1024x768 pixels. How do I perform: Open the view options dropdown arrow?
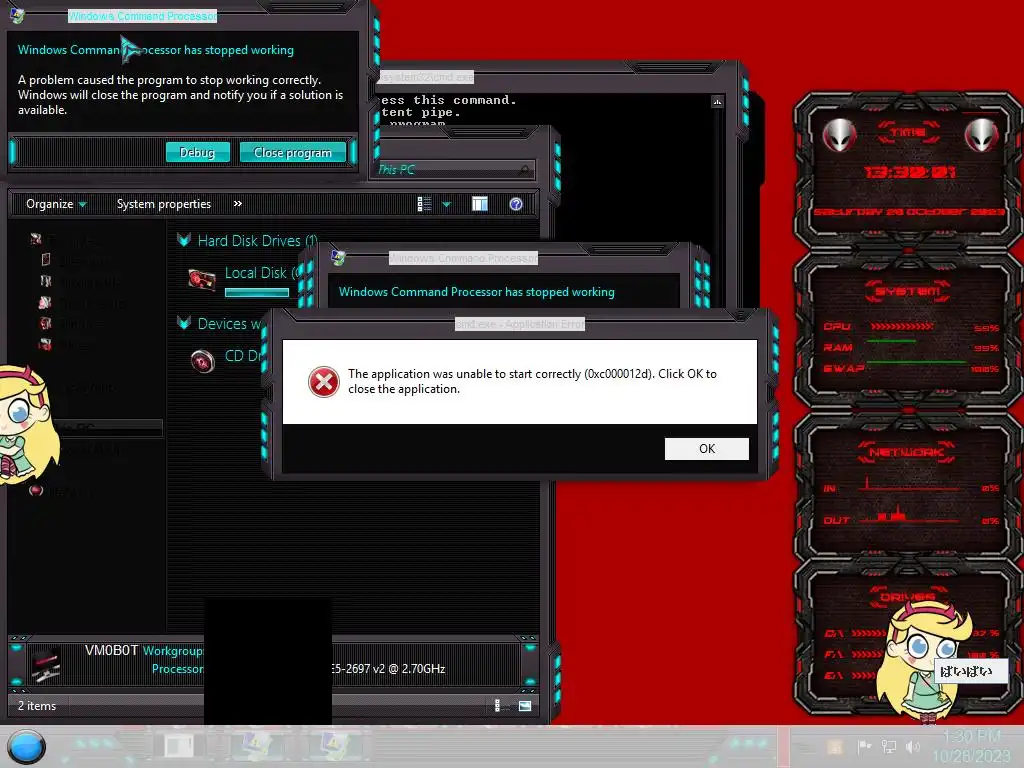coord(447,204)
